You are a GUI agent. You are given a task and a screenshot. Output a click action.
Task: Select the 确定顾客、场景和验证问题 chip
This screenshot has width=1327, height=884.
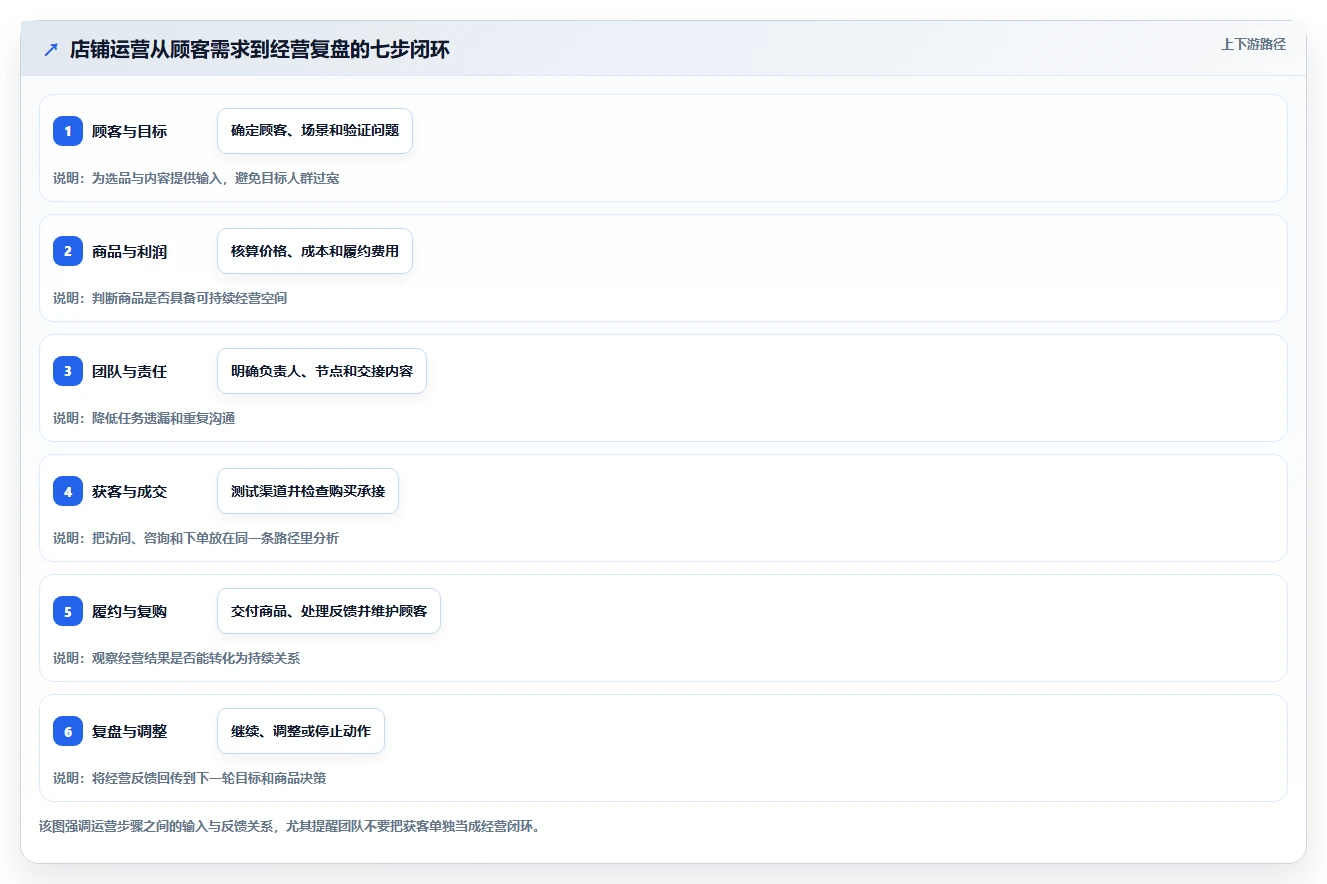coord(315,131)
